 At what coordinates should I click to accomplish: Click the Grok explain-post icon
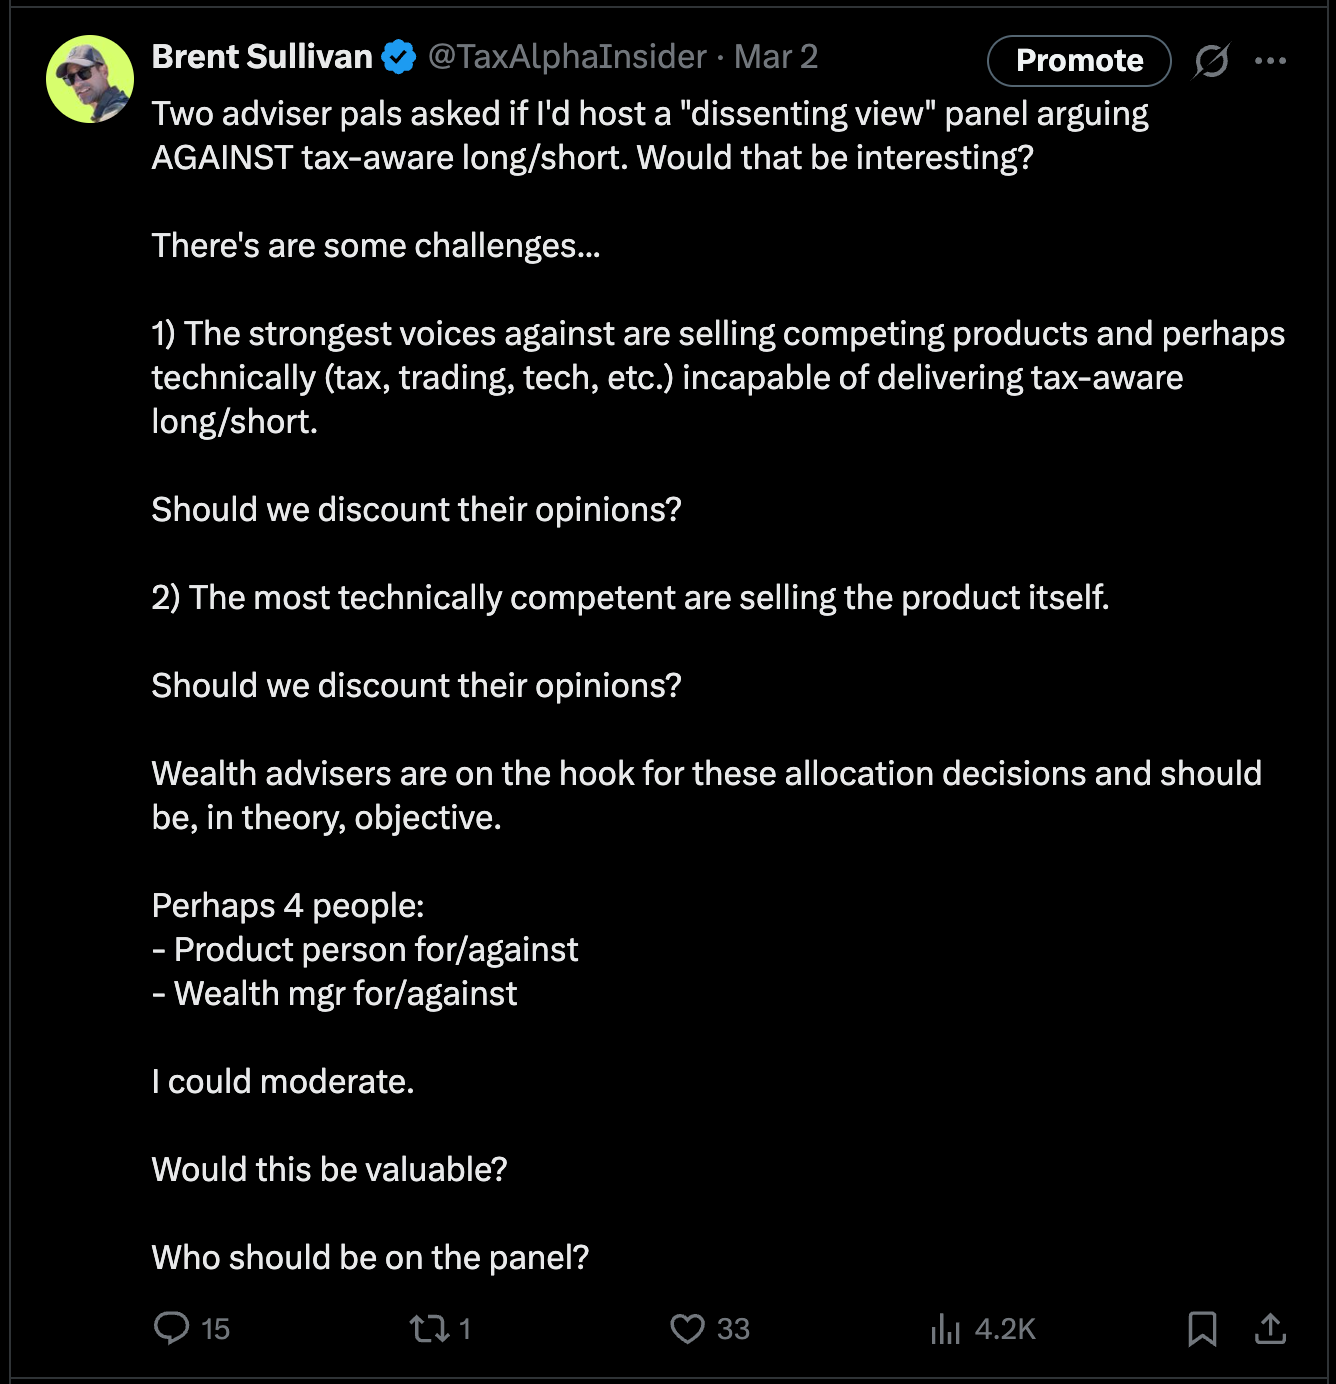pos(1211,61)
